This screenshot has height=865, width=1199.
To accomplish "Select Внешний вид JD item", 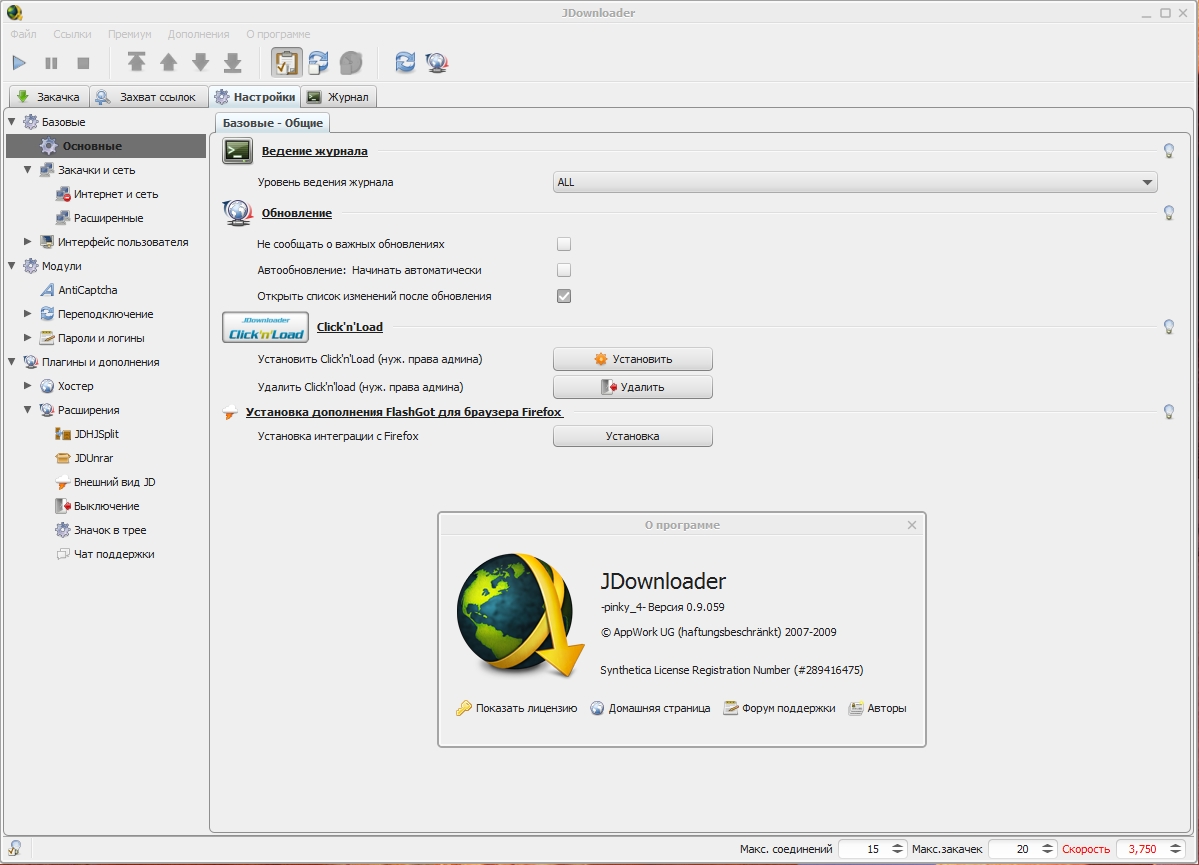I will pyautogui.click(x=106, y=482).
